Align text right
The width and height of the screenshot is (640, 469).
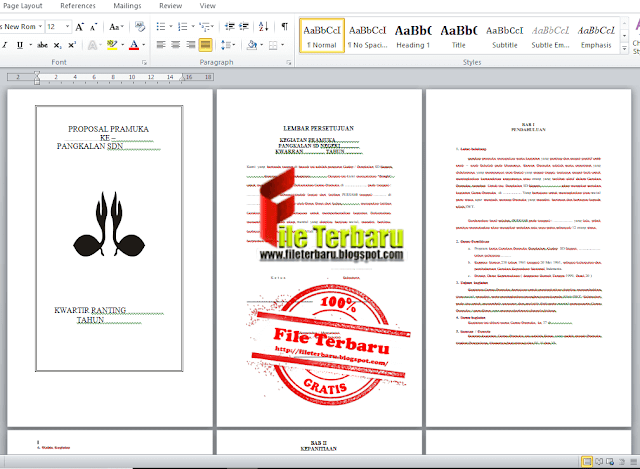(191, 45)
